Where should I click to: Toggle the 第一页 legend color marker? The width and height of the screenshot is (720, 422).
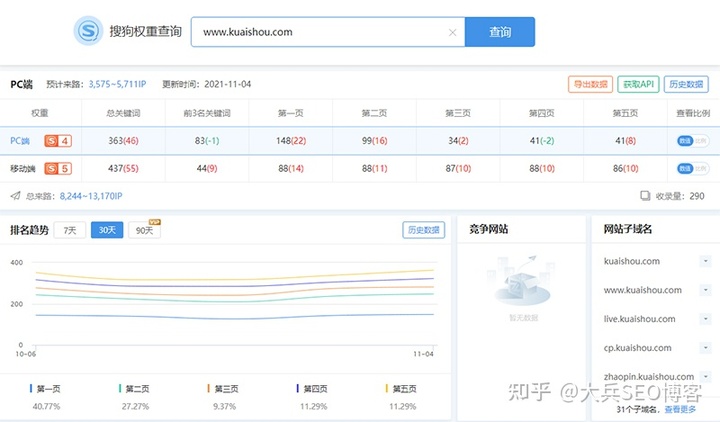pos(31,388)
